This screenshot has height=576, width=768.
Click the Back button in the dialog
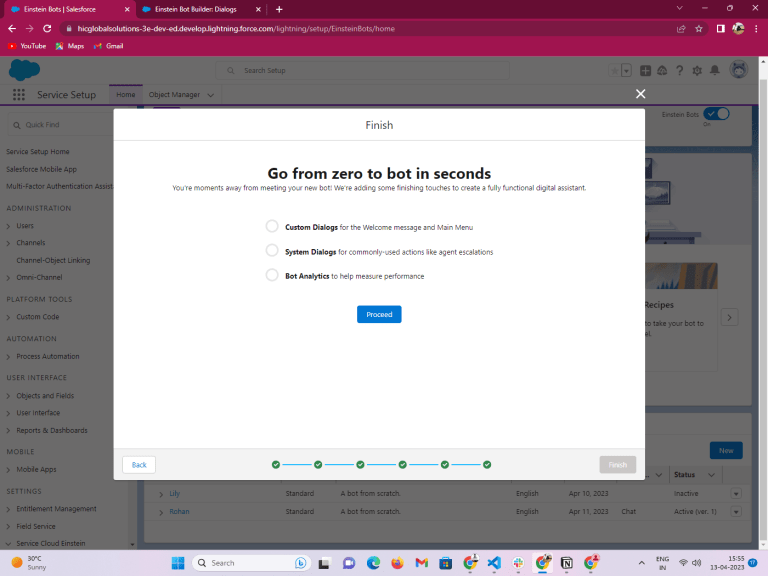(x=139, y=465)
